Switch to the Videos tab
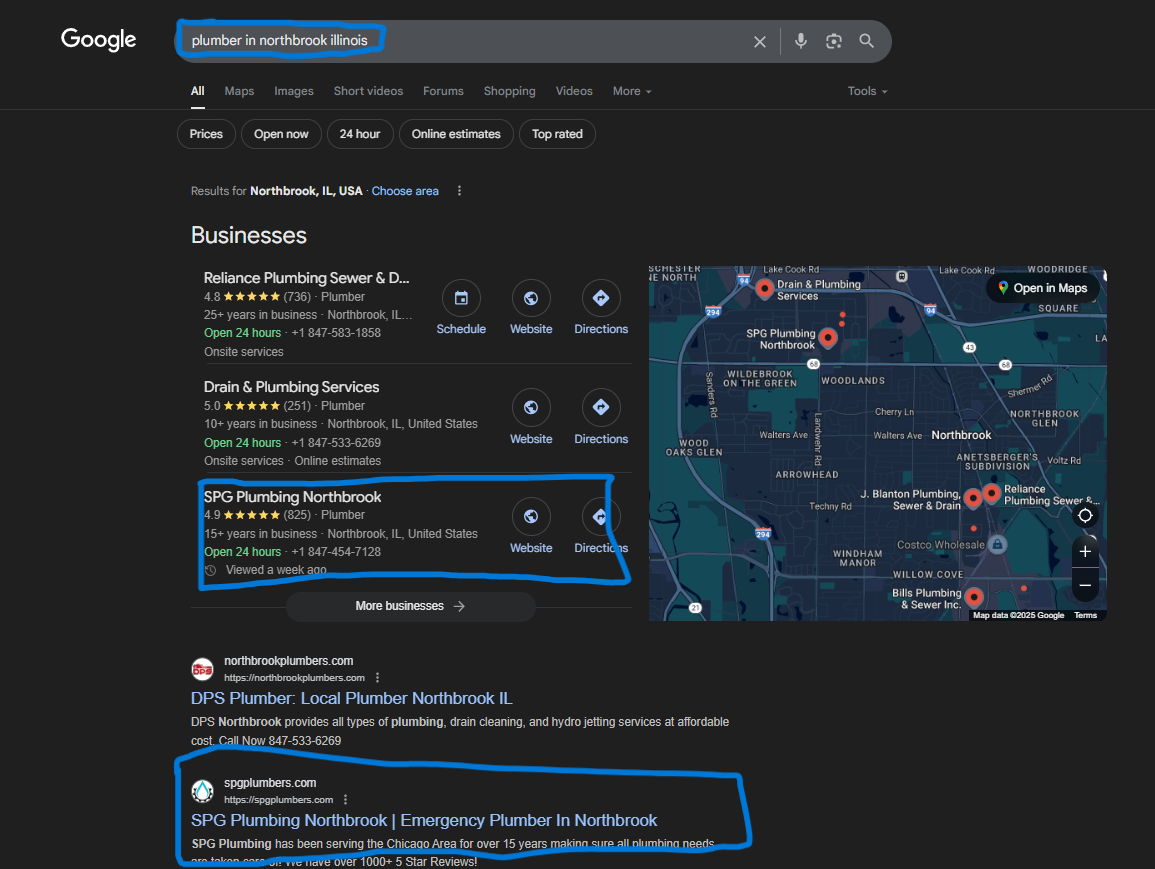 (574, 91)
